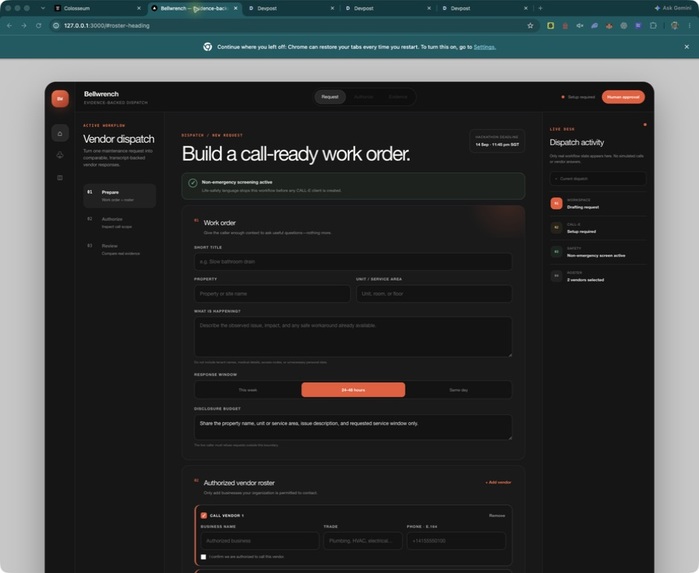Viewport: 699px width, 573px height.
Task: Select the This week response window
Action: pyautogui.click(x=248, y=390)
